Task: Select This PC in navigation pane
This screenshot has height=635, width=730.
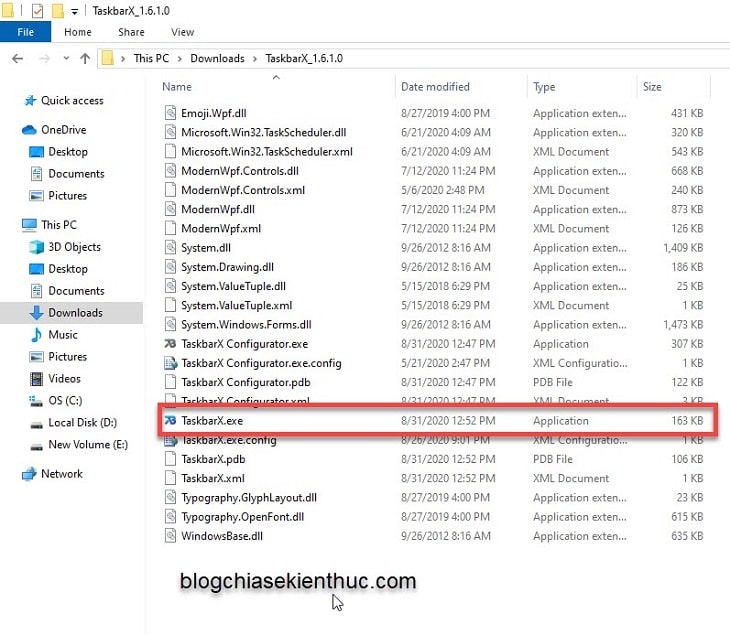Action: click(59, 225)
